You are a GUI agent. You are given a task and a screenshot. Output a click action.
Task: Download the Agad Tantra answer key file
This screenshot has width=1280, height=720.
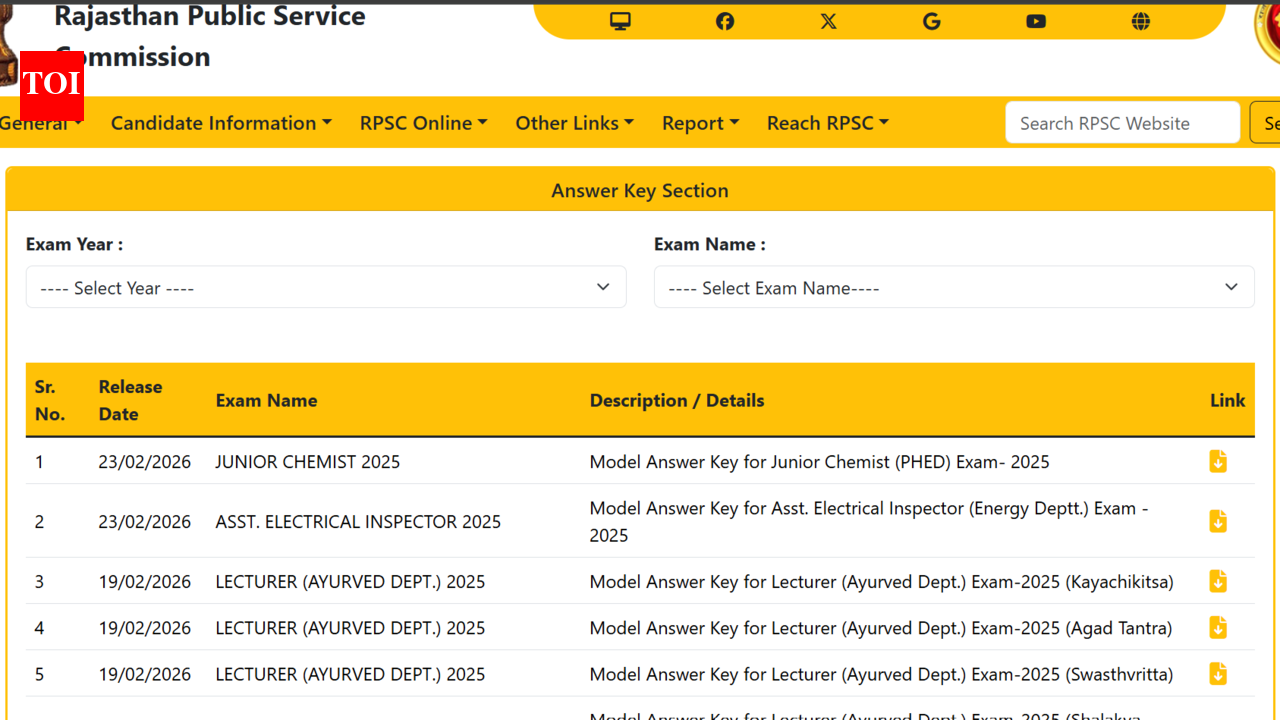[1217, 627]
